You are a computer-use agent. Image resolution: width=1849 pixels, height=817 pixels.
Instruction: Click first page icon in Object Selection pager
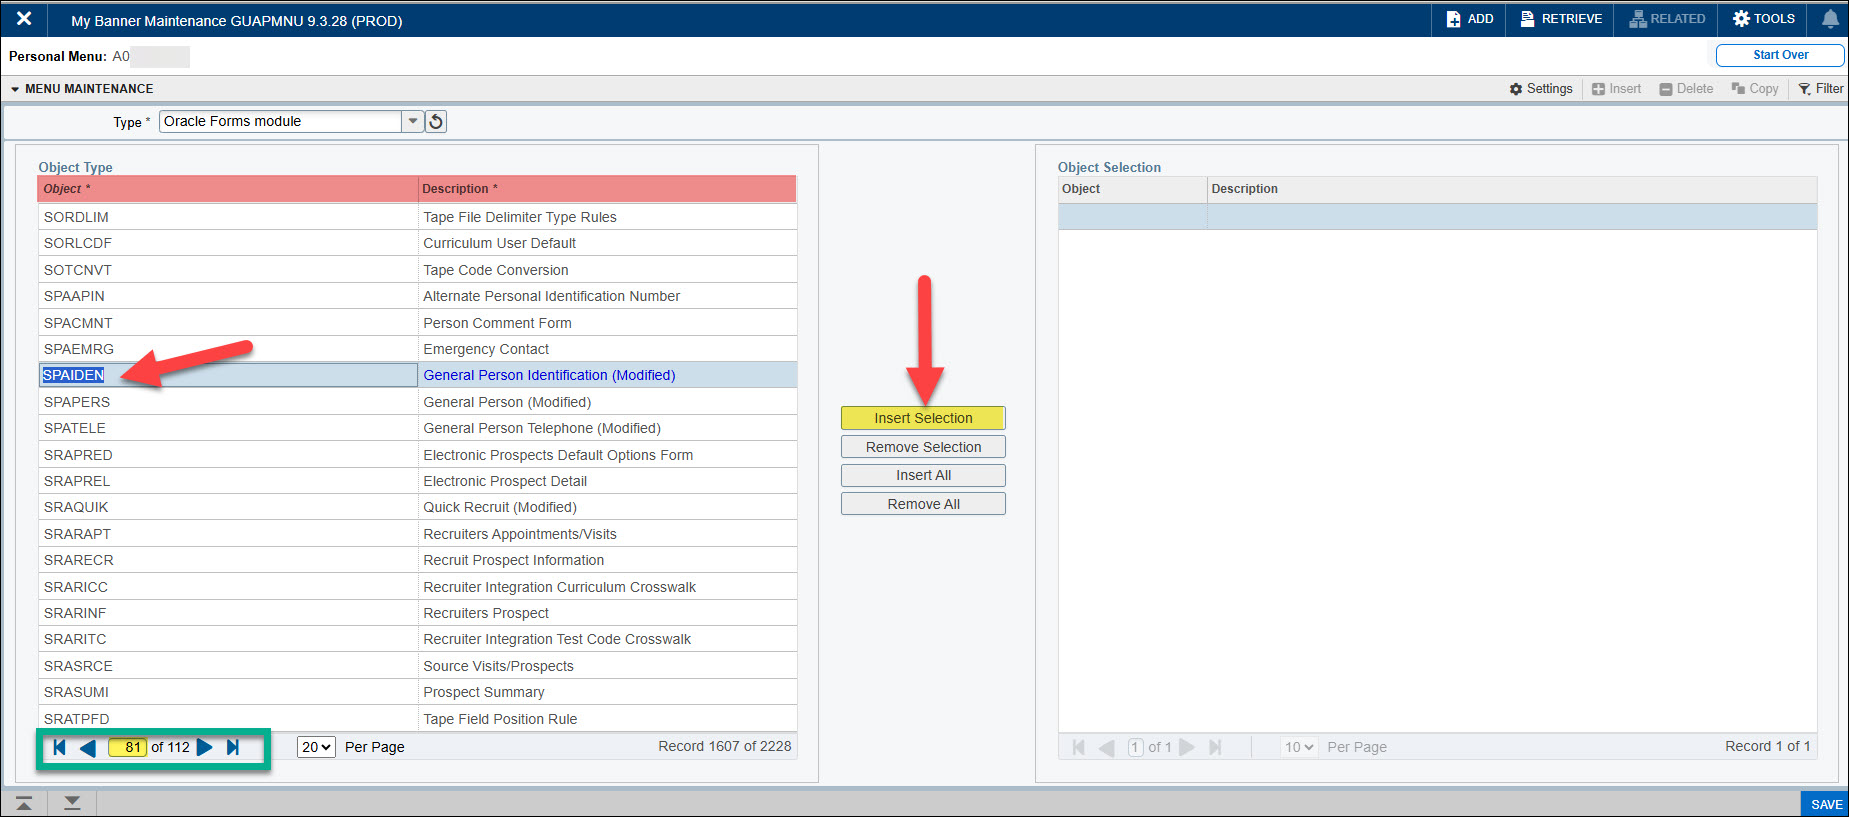tap(1078, 747)
